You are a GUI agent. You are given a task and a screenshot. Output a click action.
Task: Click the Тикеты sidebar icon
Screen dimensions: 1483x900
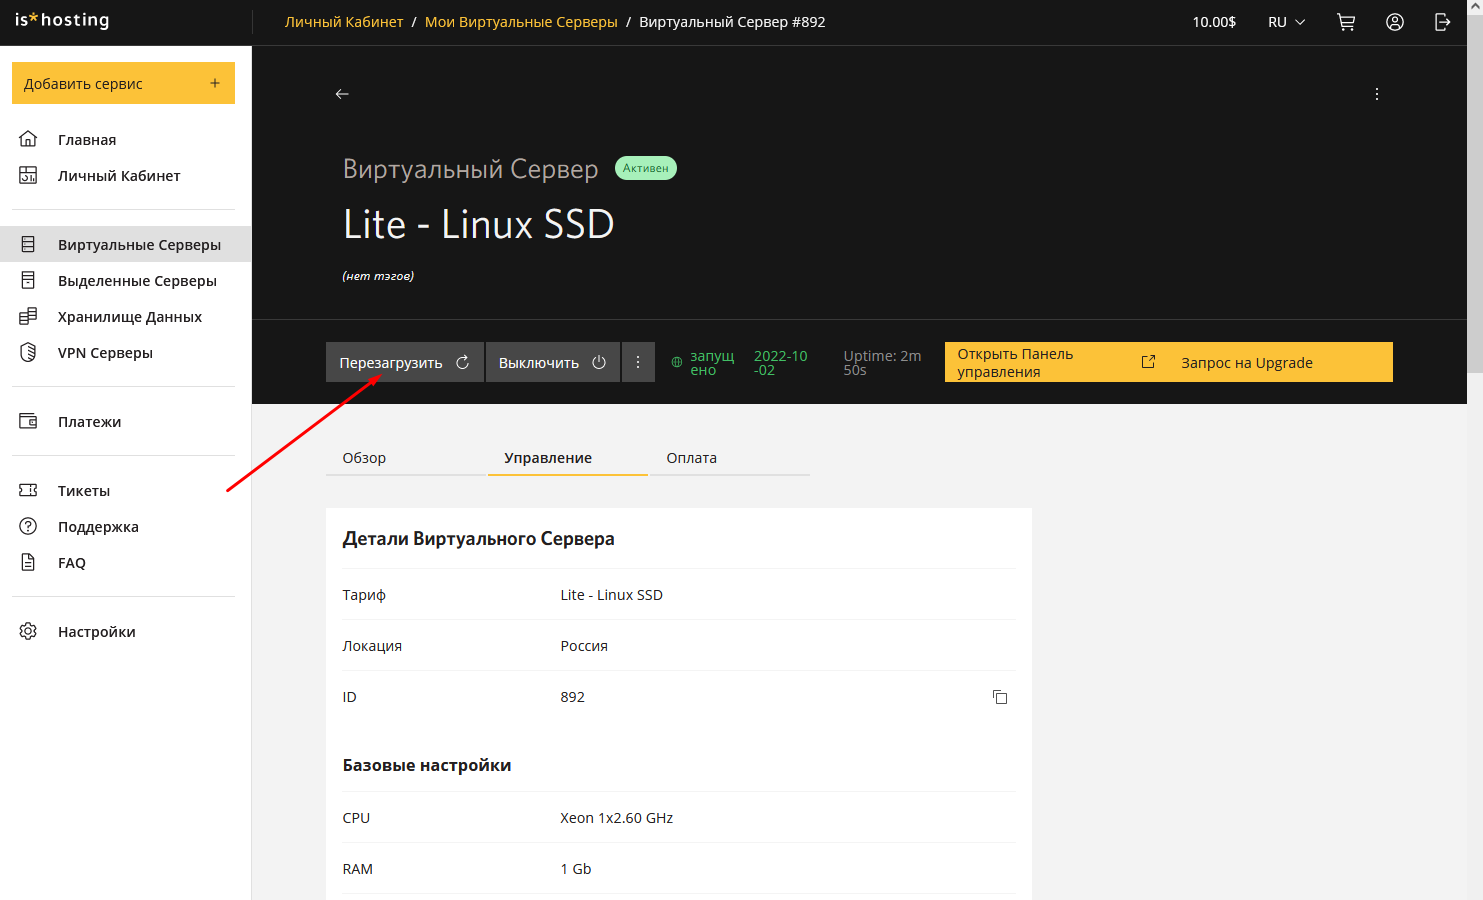[x=28, y=490]
